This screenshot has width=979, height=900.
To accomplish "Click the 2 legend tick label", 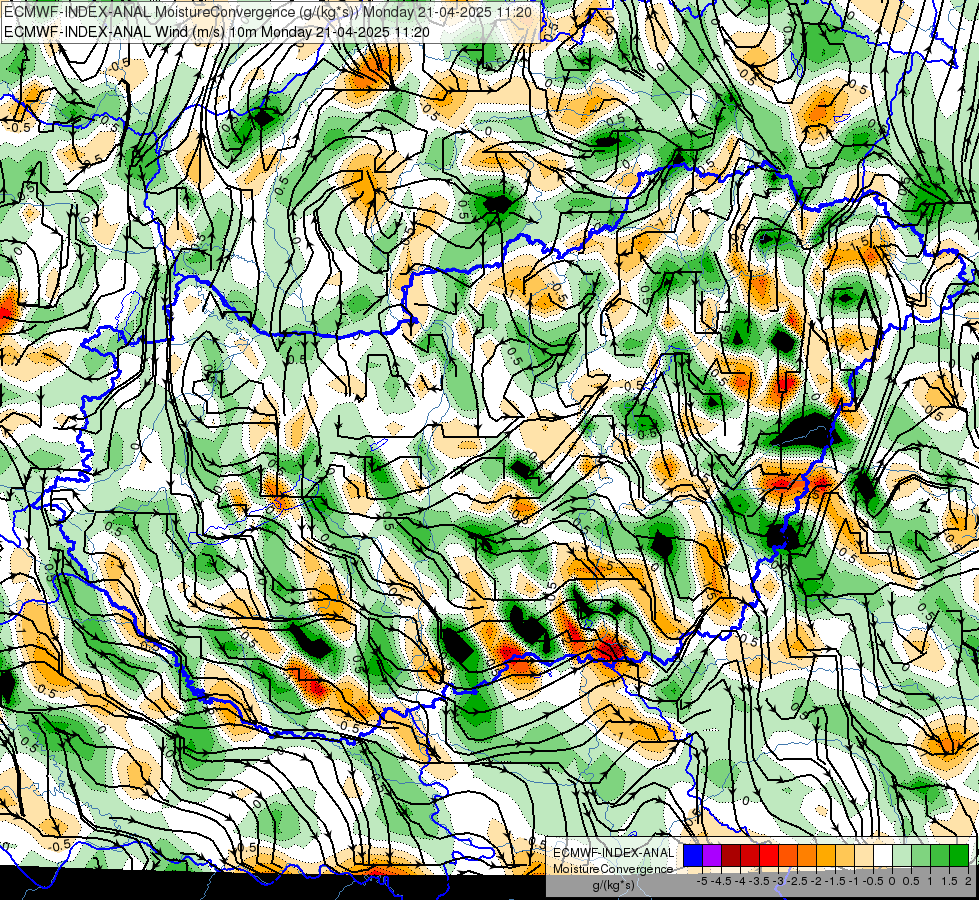I will click(968, 881).
